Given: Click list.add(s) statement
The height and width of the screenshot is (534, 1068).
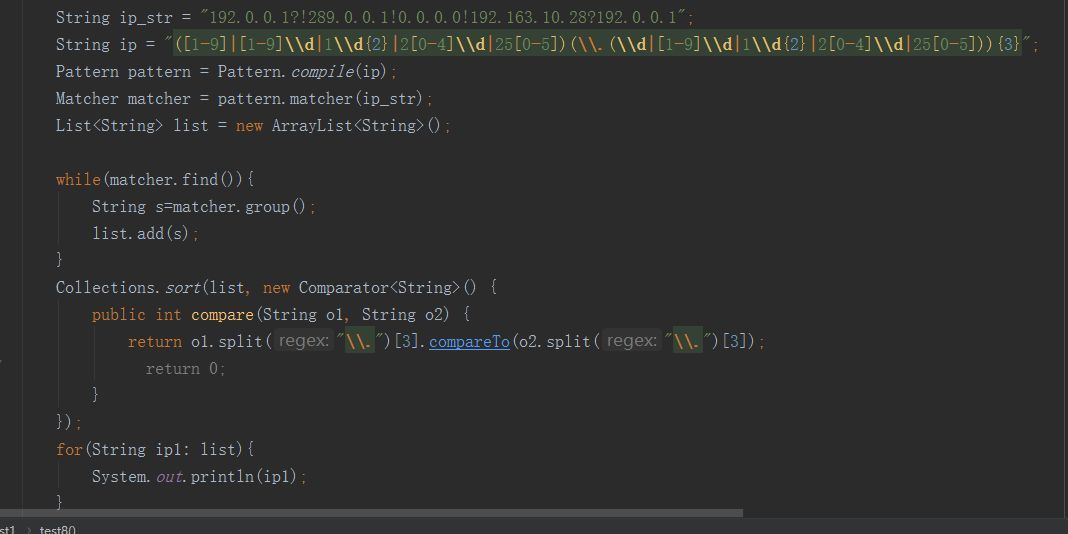Looking at the screenshot, I should pyautogui.click(x=146, y=234).
